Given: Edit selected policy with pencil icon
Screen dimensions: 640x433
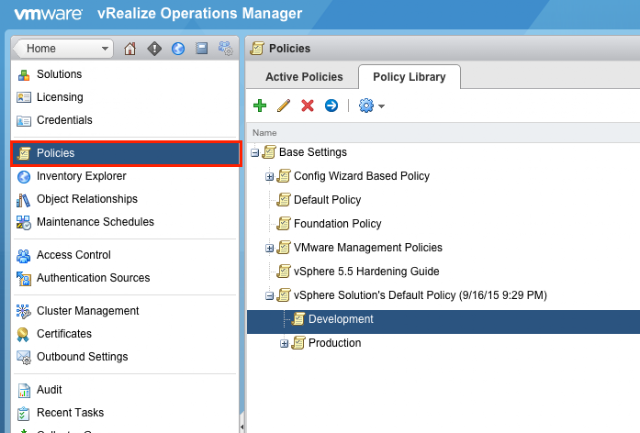Looking at the screenshot, I should (x=284, y=106).
